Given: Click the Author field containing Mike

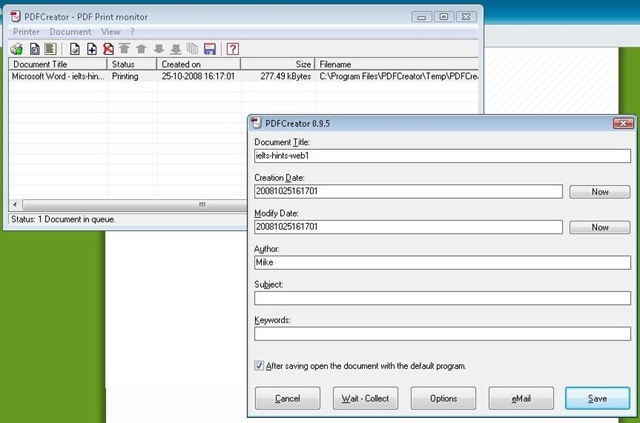Looking at the screenshot, I should point(442,263).
